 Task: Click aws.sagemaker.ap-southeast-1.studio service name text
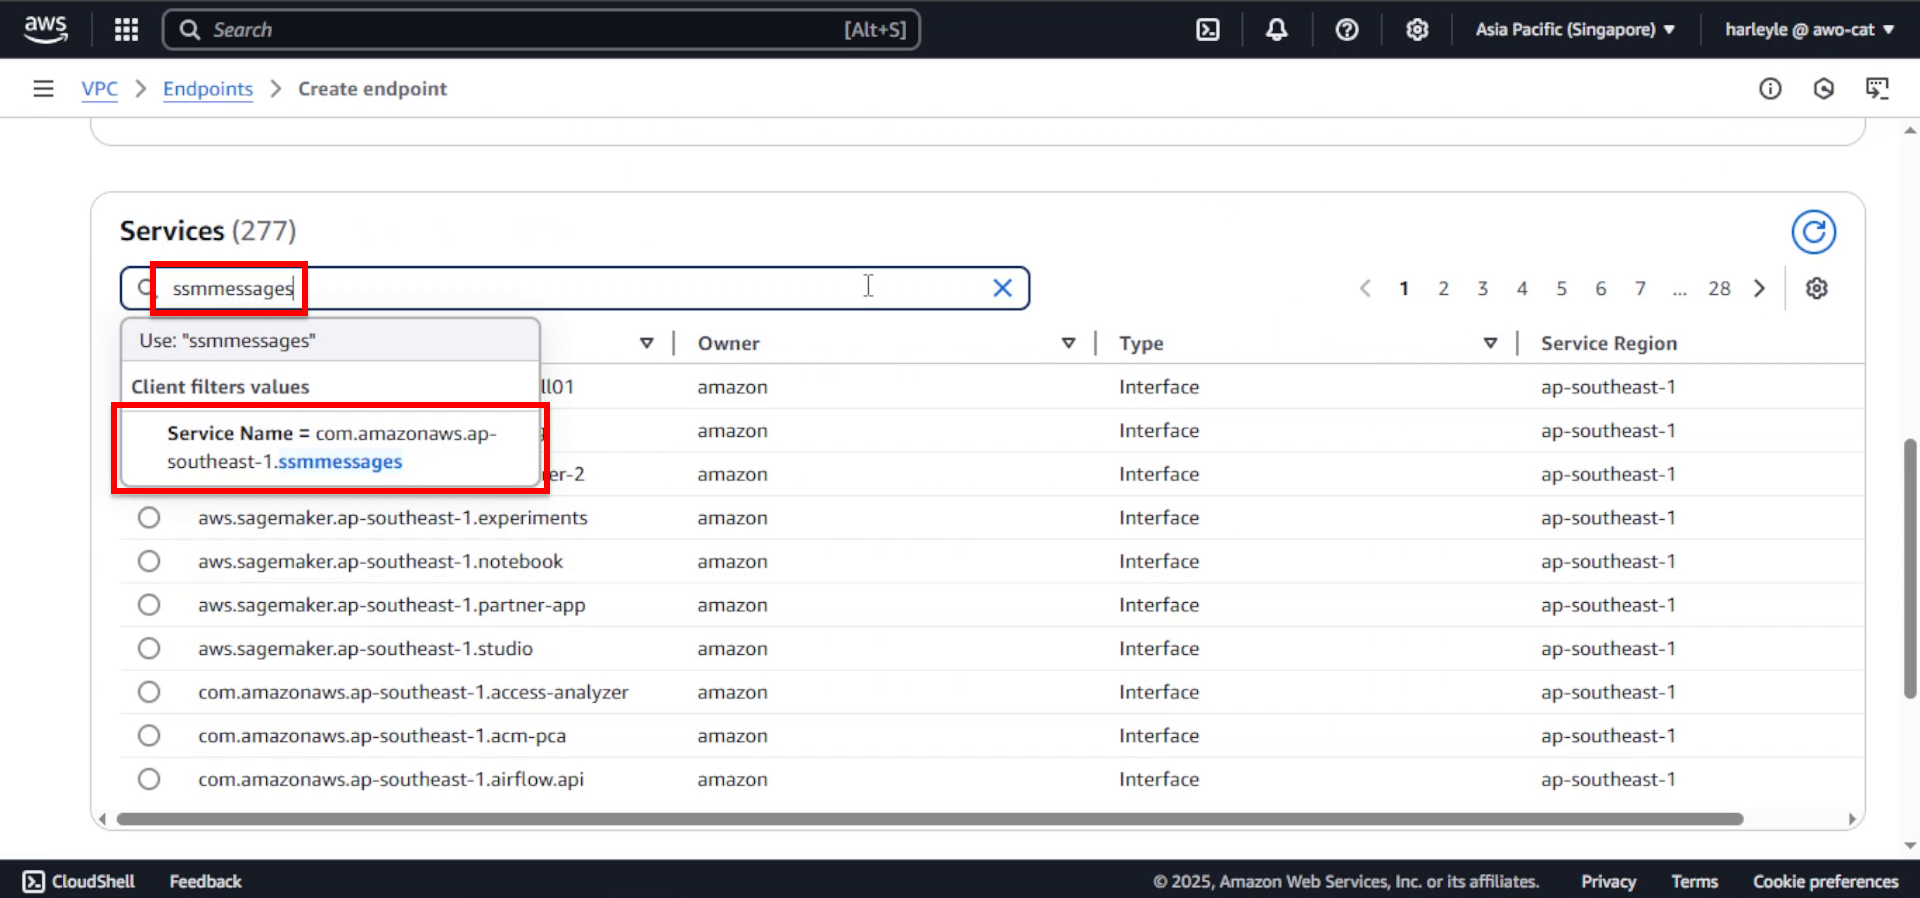click(365, 648)
